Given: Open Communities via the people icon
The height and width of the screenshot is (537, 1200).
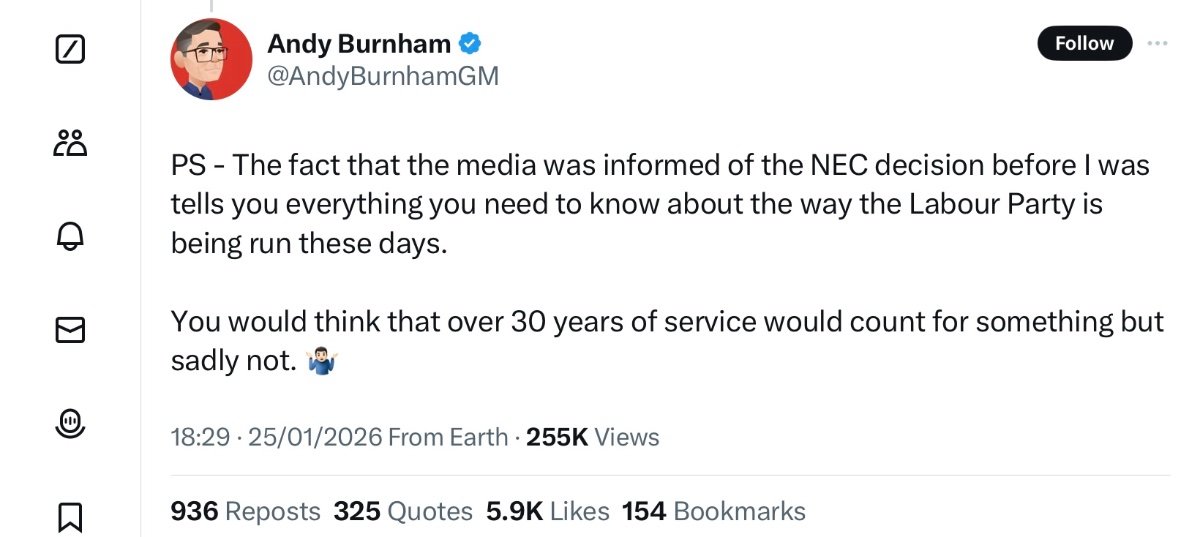Looking at the screenshot, I should [x=70, y=143].
